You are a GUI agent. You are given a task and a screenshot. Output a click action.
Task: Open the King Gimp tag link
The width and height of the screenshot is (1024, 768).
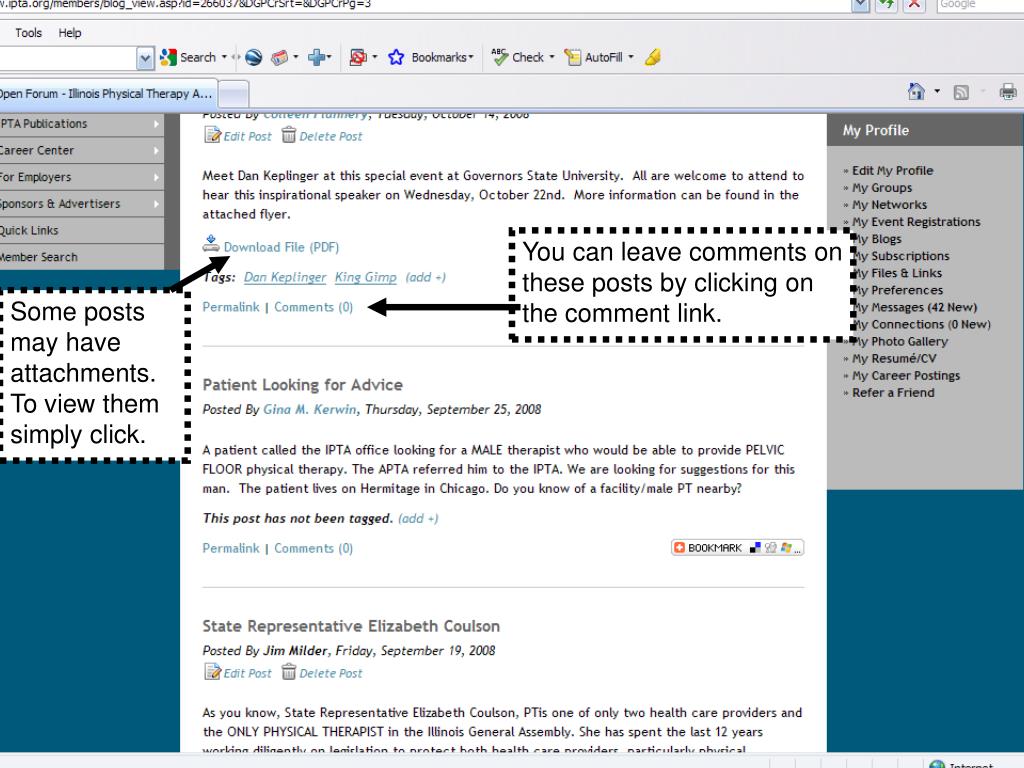click(366, 277)
